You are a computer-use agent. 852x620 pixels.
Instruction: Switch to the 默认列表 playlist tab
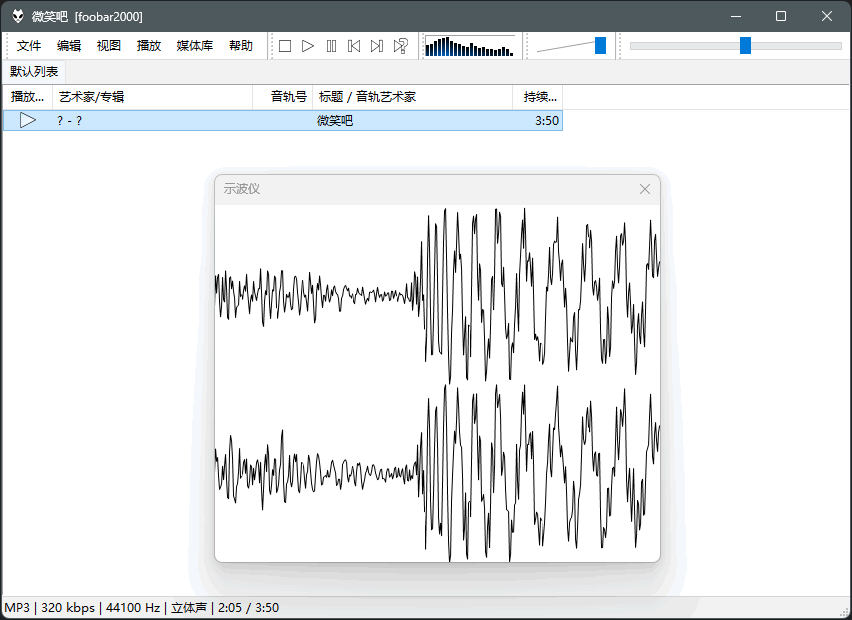34,71
